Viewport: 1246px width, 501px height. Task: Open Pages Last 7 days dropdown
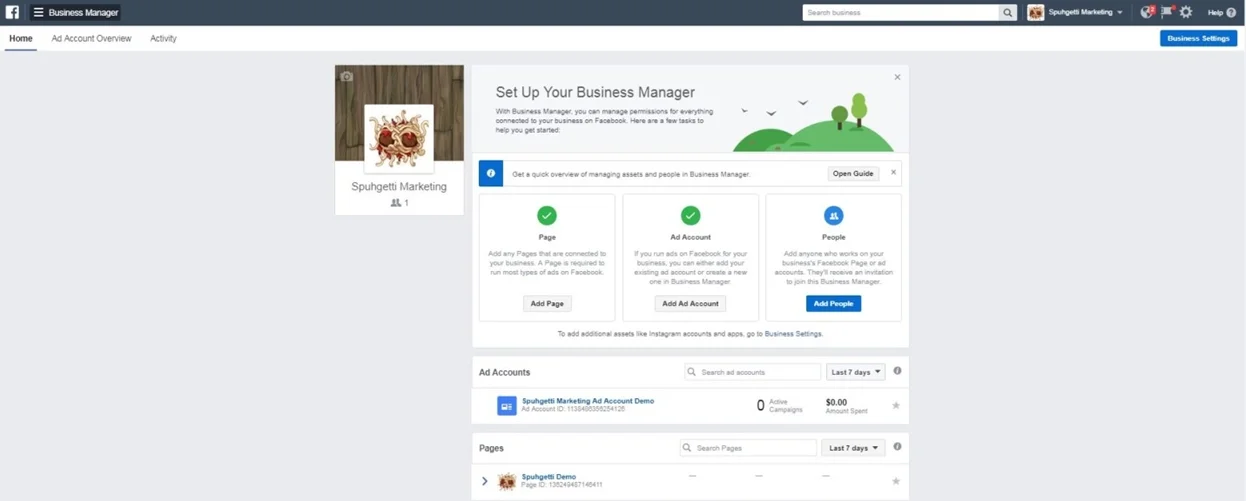[853, 448]
